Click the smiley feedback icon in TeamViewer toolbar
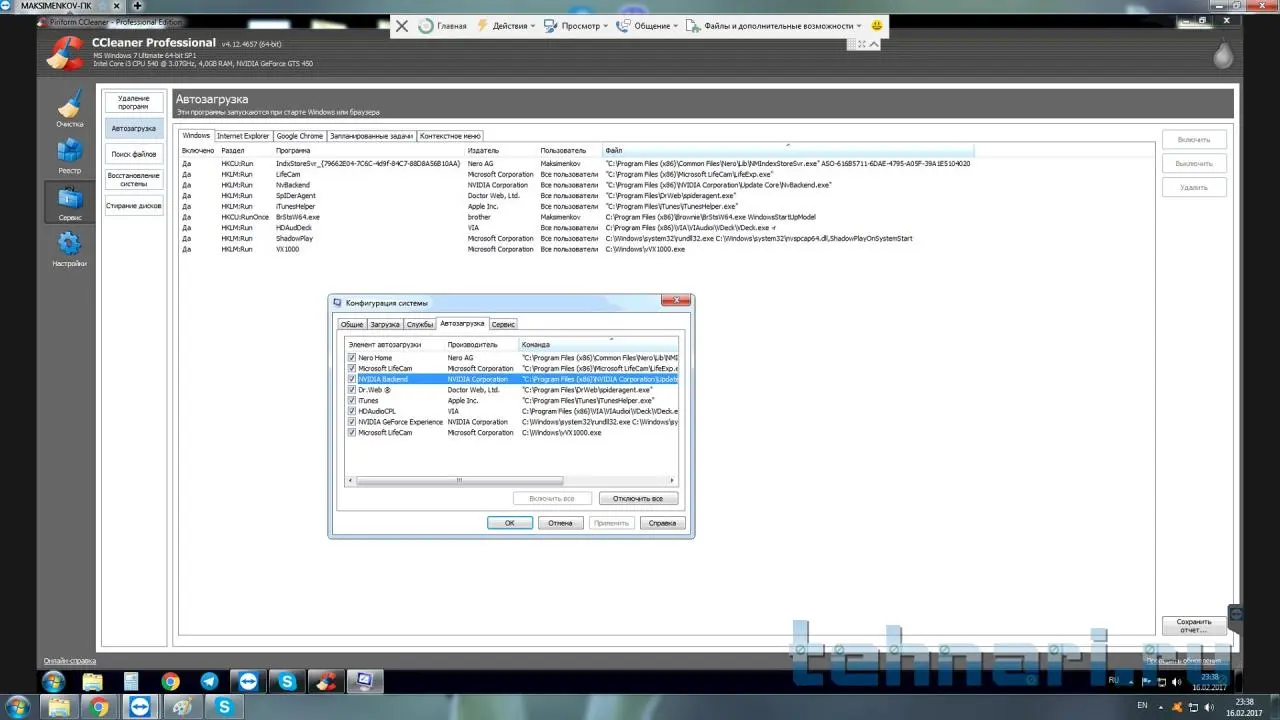This screenshot has width=1280, height=720. [877, 26]
